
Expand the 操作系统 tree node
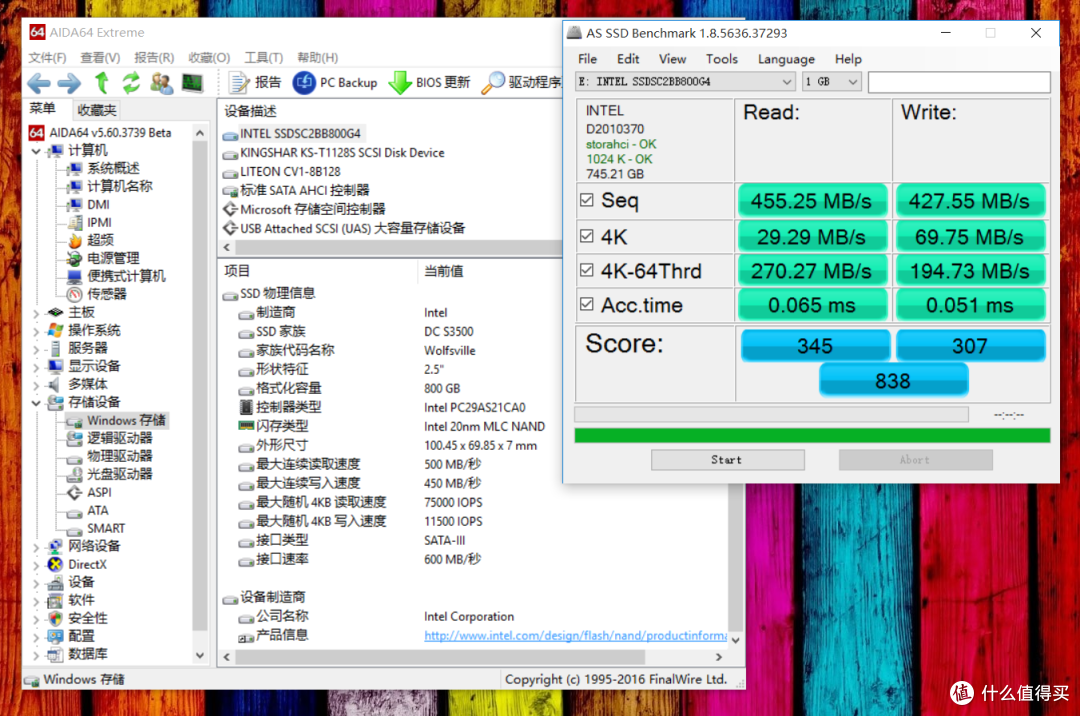coord(36,330)
